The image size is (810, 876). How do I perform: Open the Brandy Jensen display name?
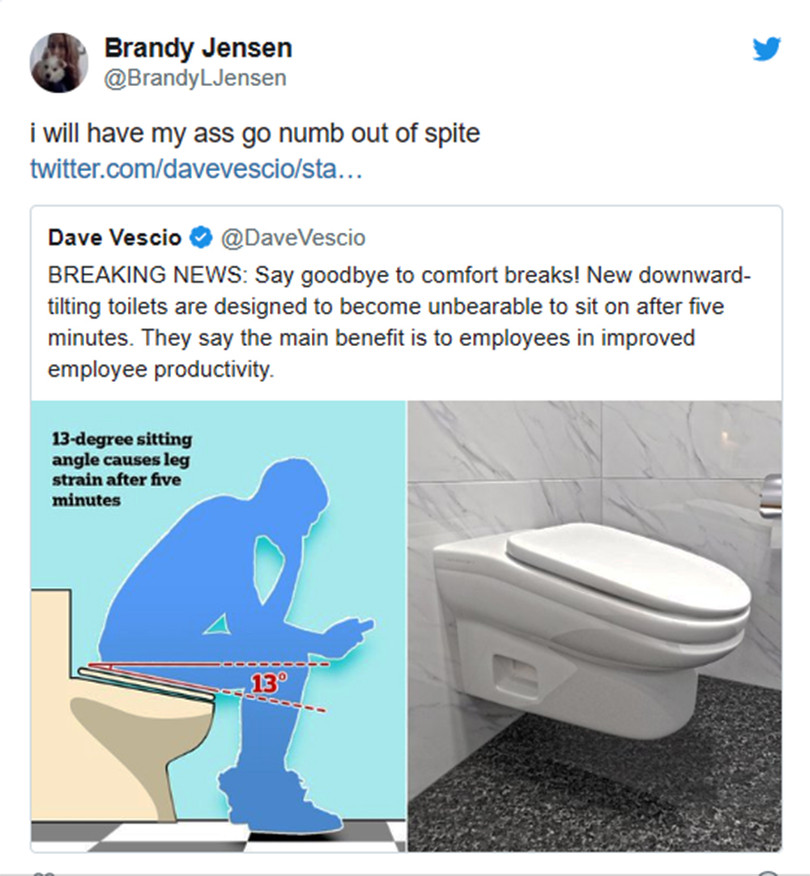(198, 48)
